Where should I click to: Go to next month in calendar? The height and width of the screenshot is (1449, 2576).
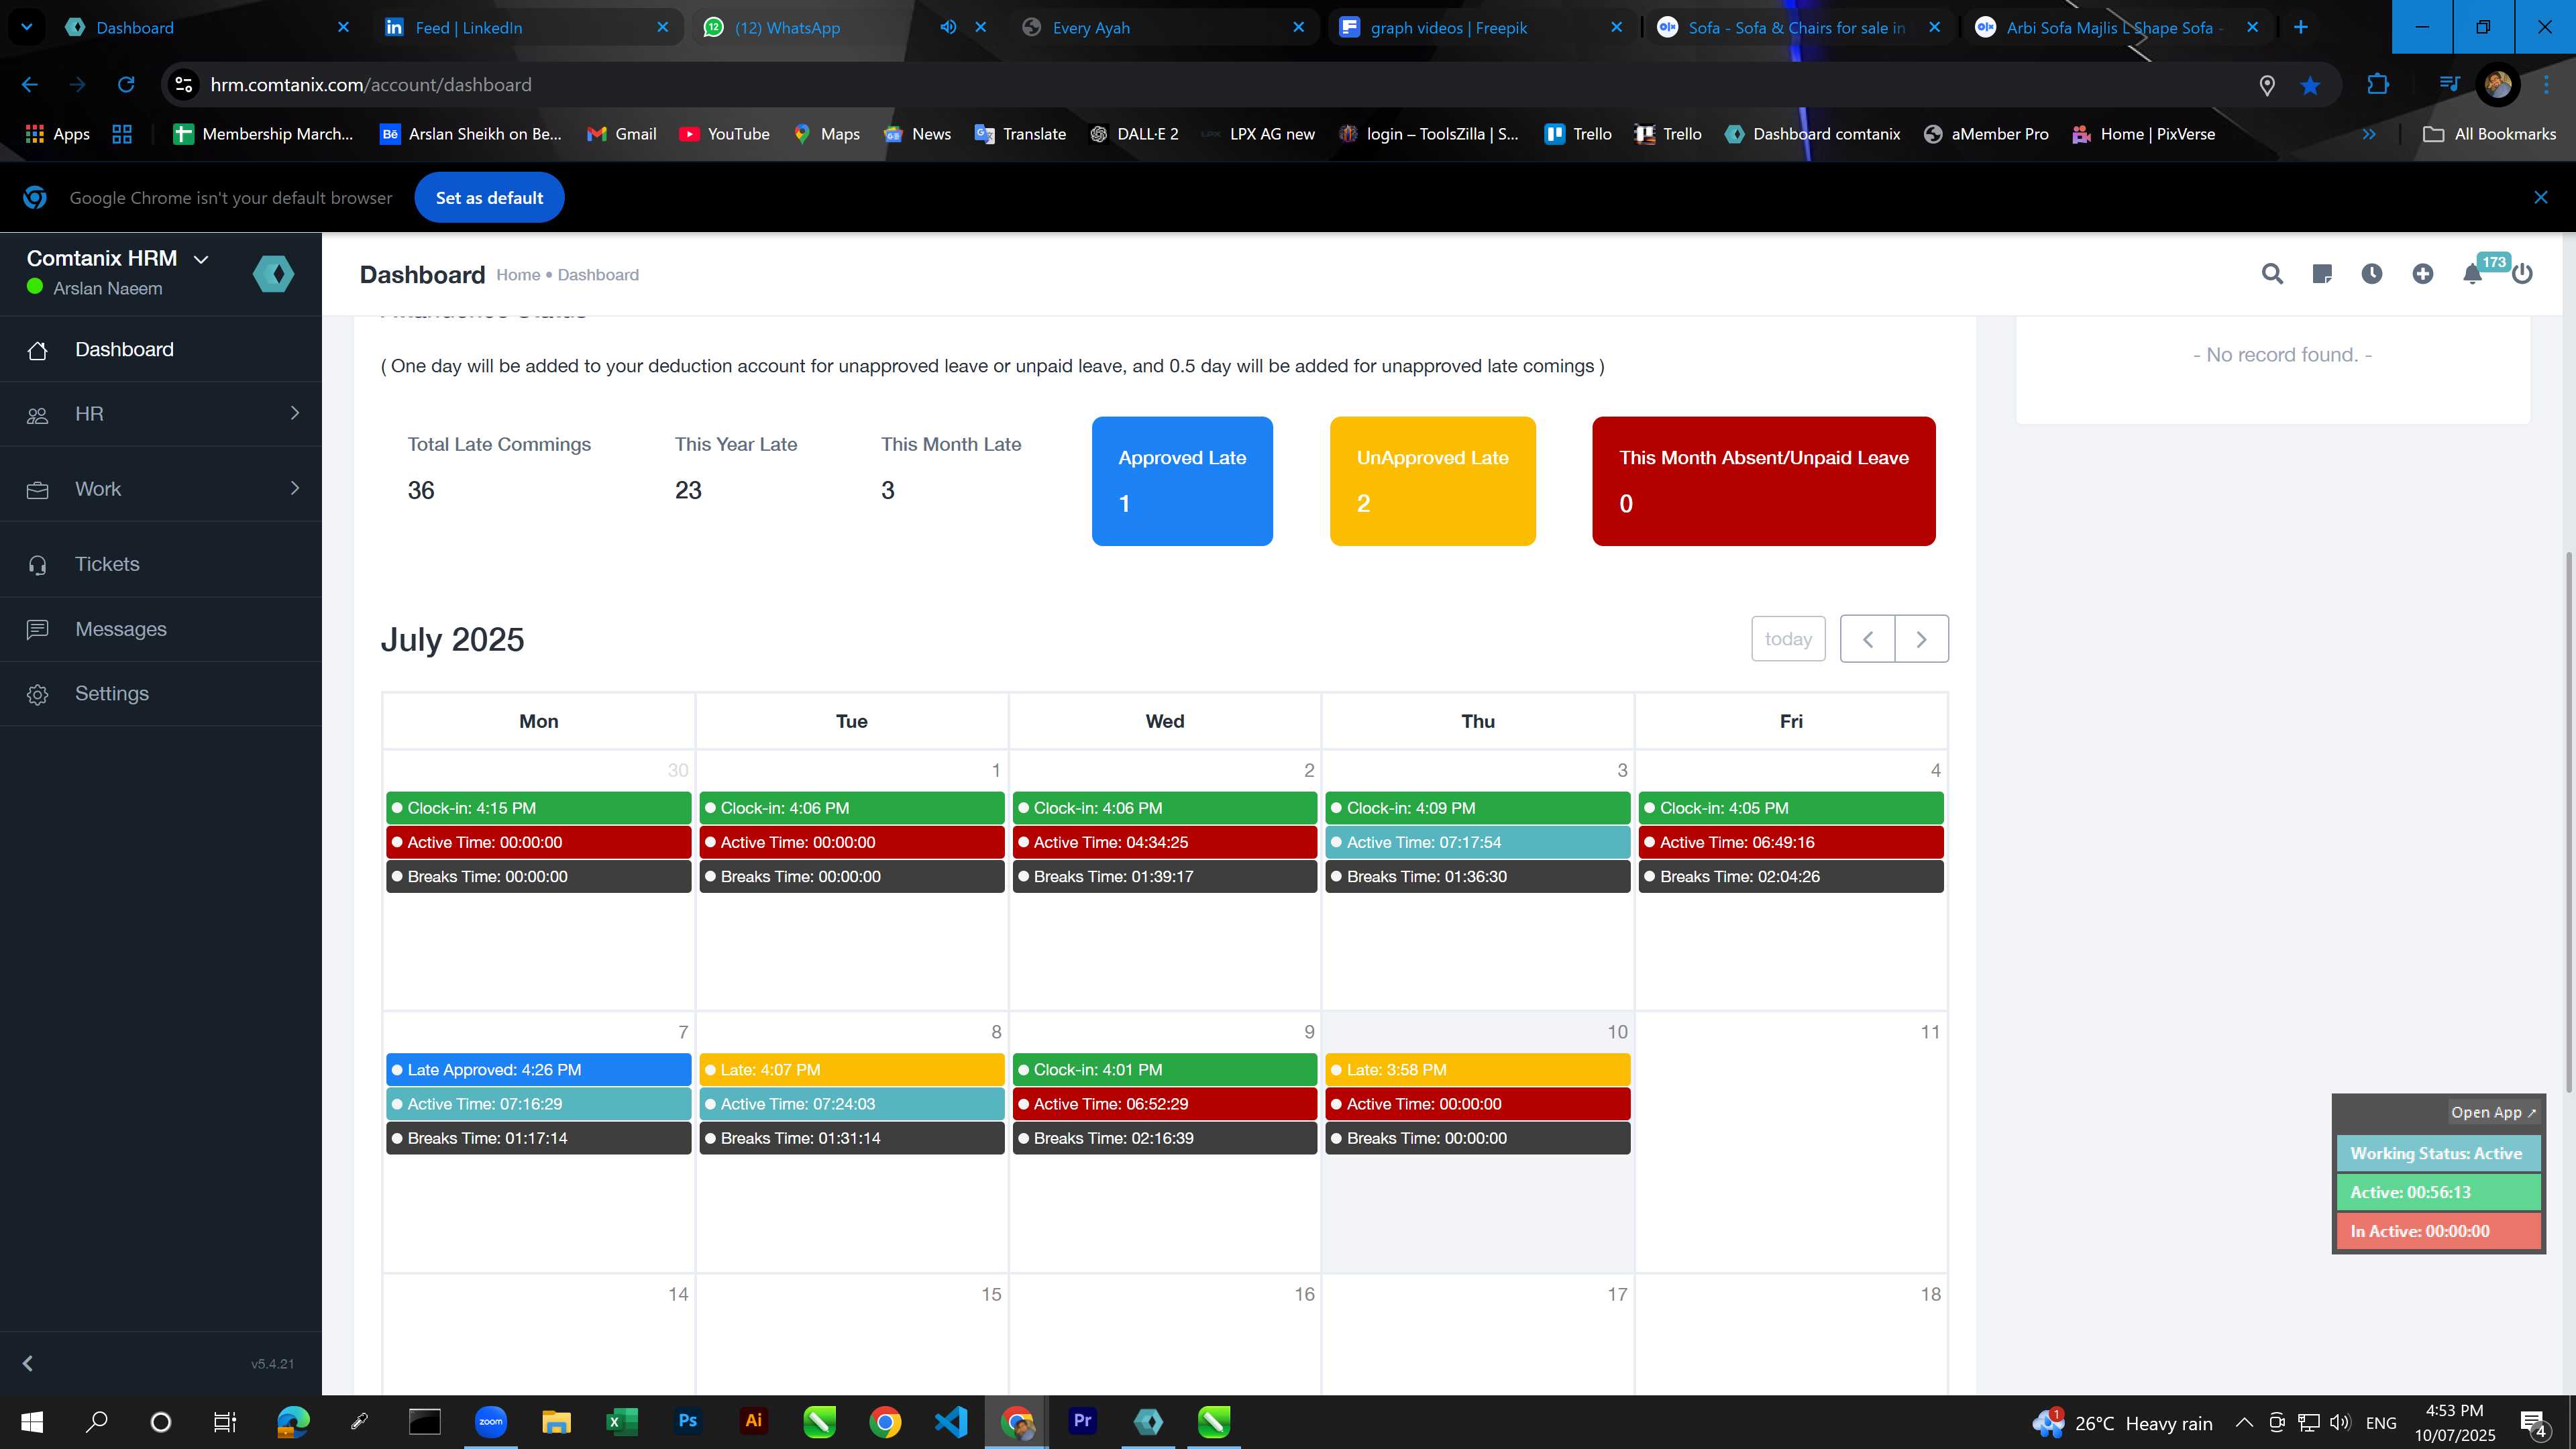1921,639
